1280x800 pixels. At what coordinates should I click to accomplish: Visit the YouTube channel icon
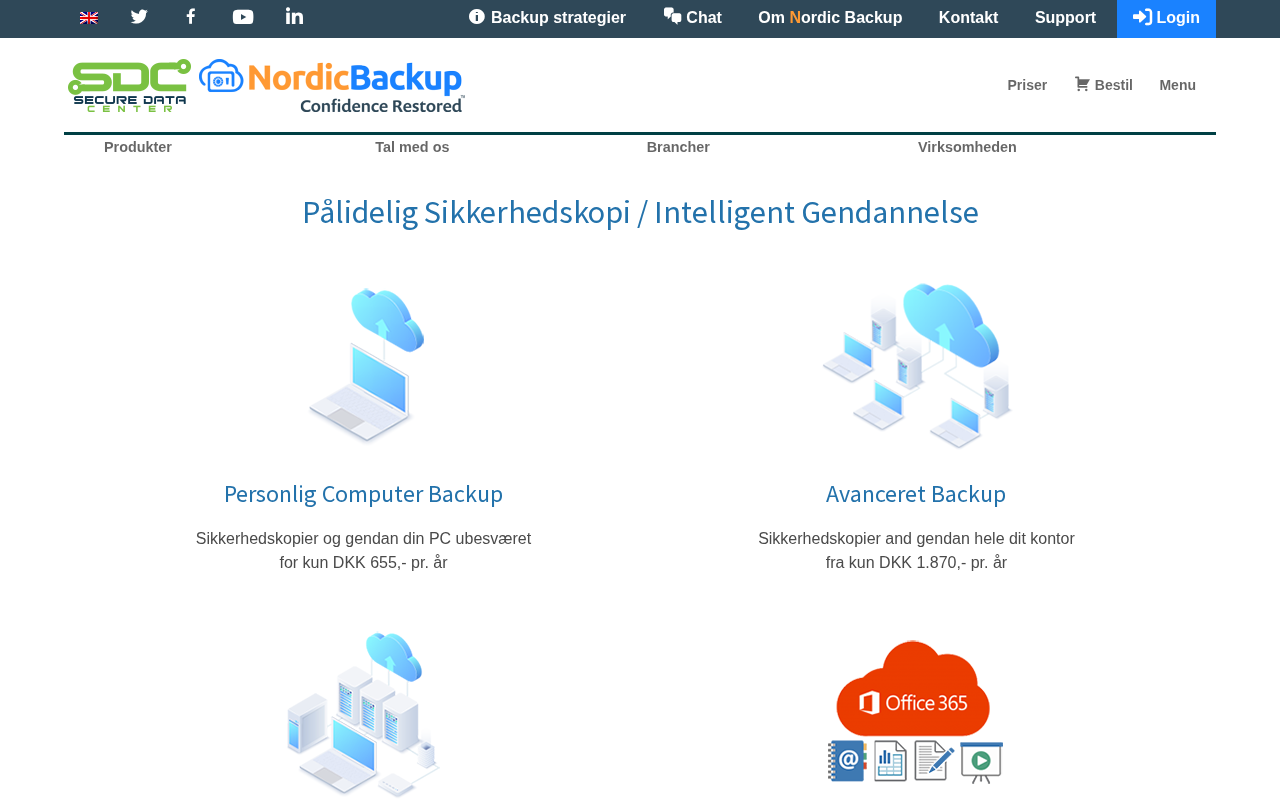click(x=243, y=17)
